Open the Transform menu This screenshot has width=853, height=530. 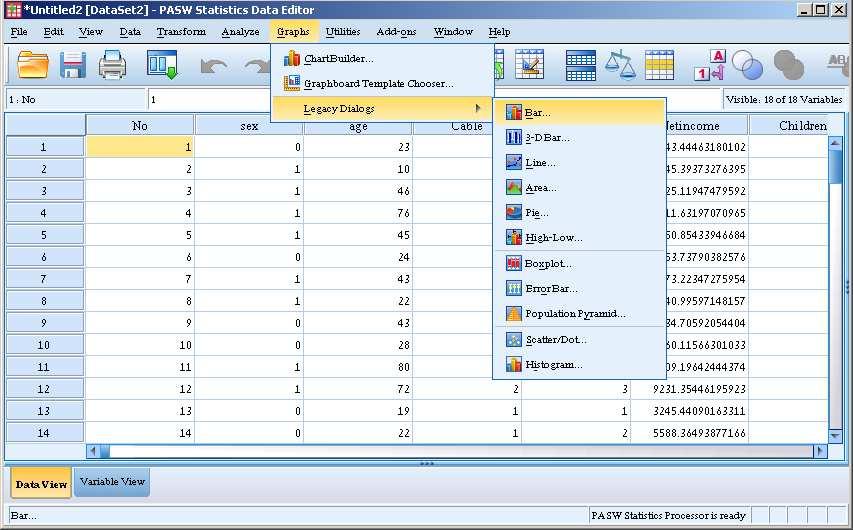(181, 32)
